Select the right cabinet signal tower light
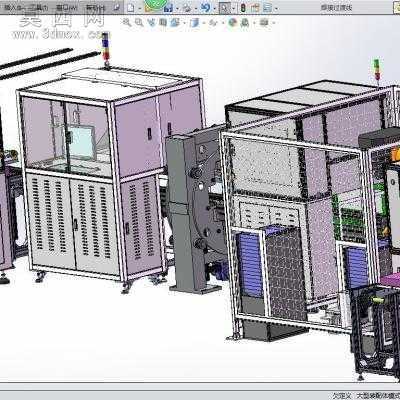The height and width of the screenshot is (400, 400). 377,70
